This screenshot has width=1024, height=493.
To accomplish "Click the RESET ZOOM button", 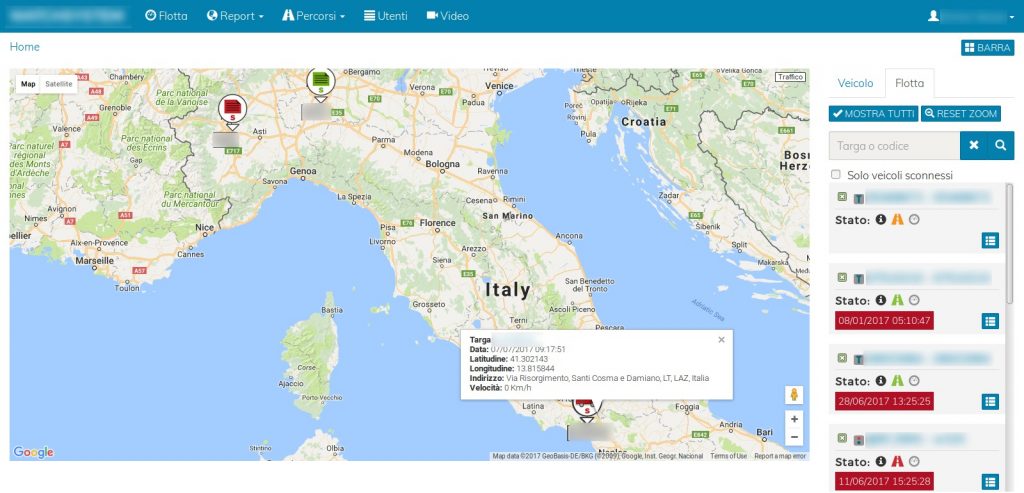I will (x=961, y=114).
